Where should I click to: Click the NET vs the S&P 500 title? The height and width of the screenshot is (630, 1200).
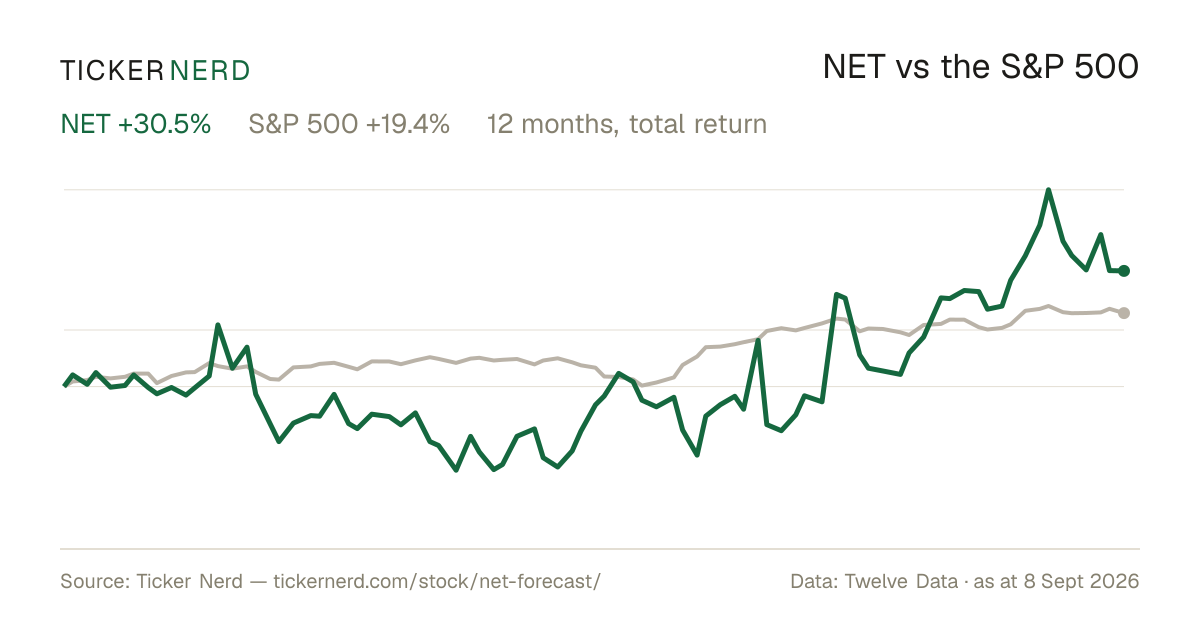tap(981, 67)
